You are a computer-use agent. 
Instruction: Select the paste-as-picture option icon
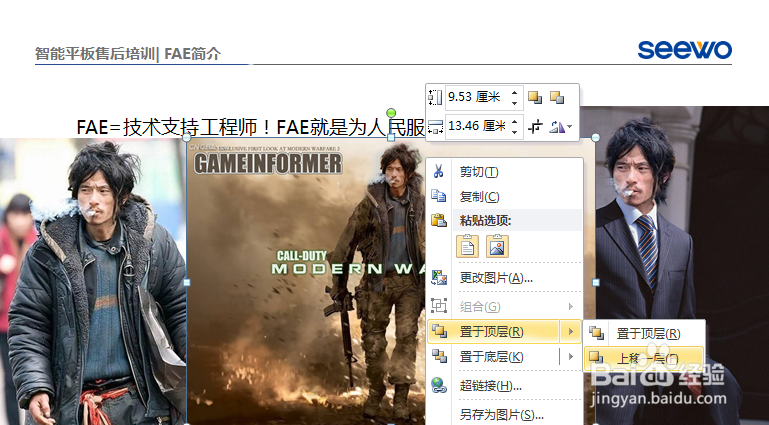[x=497, y=246]
